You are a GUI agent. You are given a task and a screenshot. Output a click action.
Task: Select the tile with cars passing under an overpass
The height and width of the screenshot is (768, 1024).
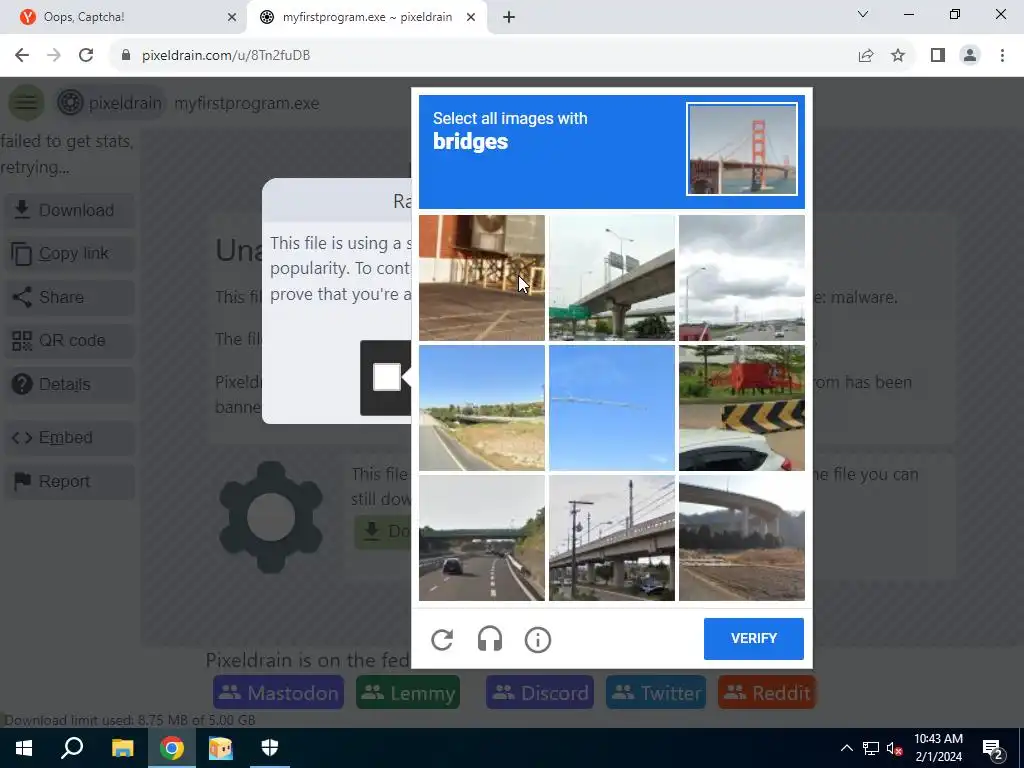click(x=482, y=537)
